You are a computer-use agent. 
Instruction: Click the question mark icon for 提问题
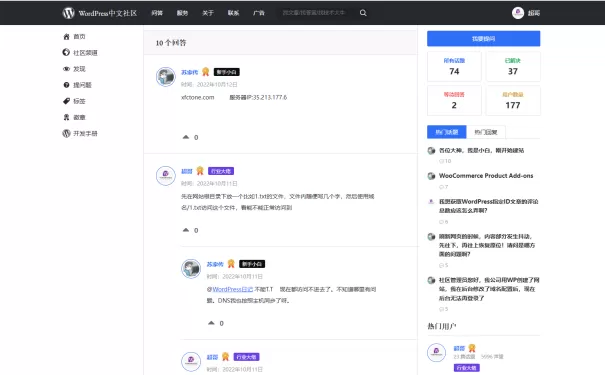pos(66,85)
